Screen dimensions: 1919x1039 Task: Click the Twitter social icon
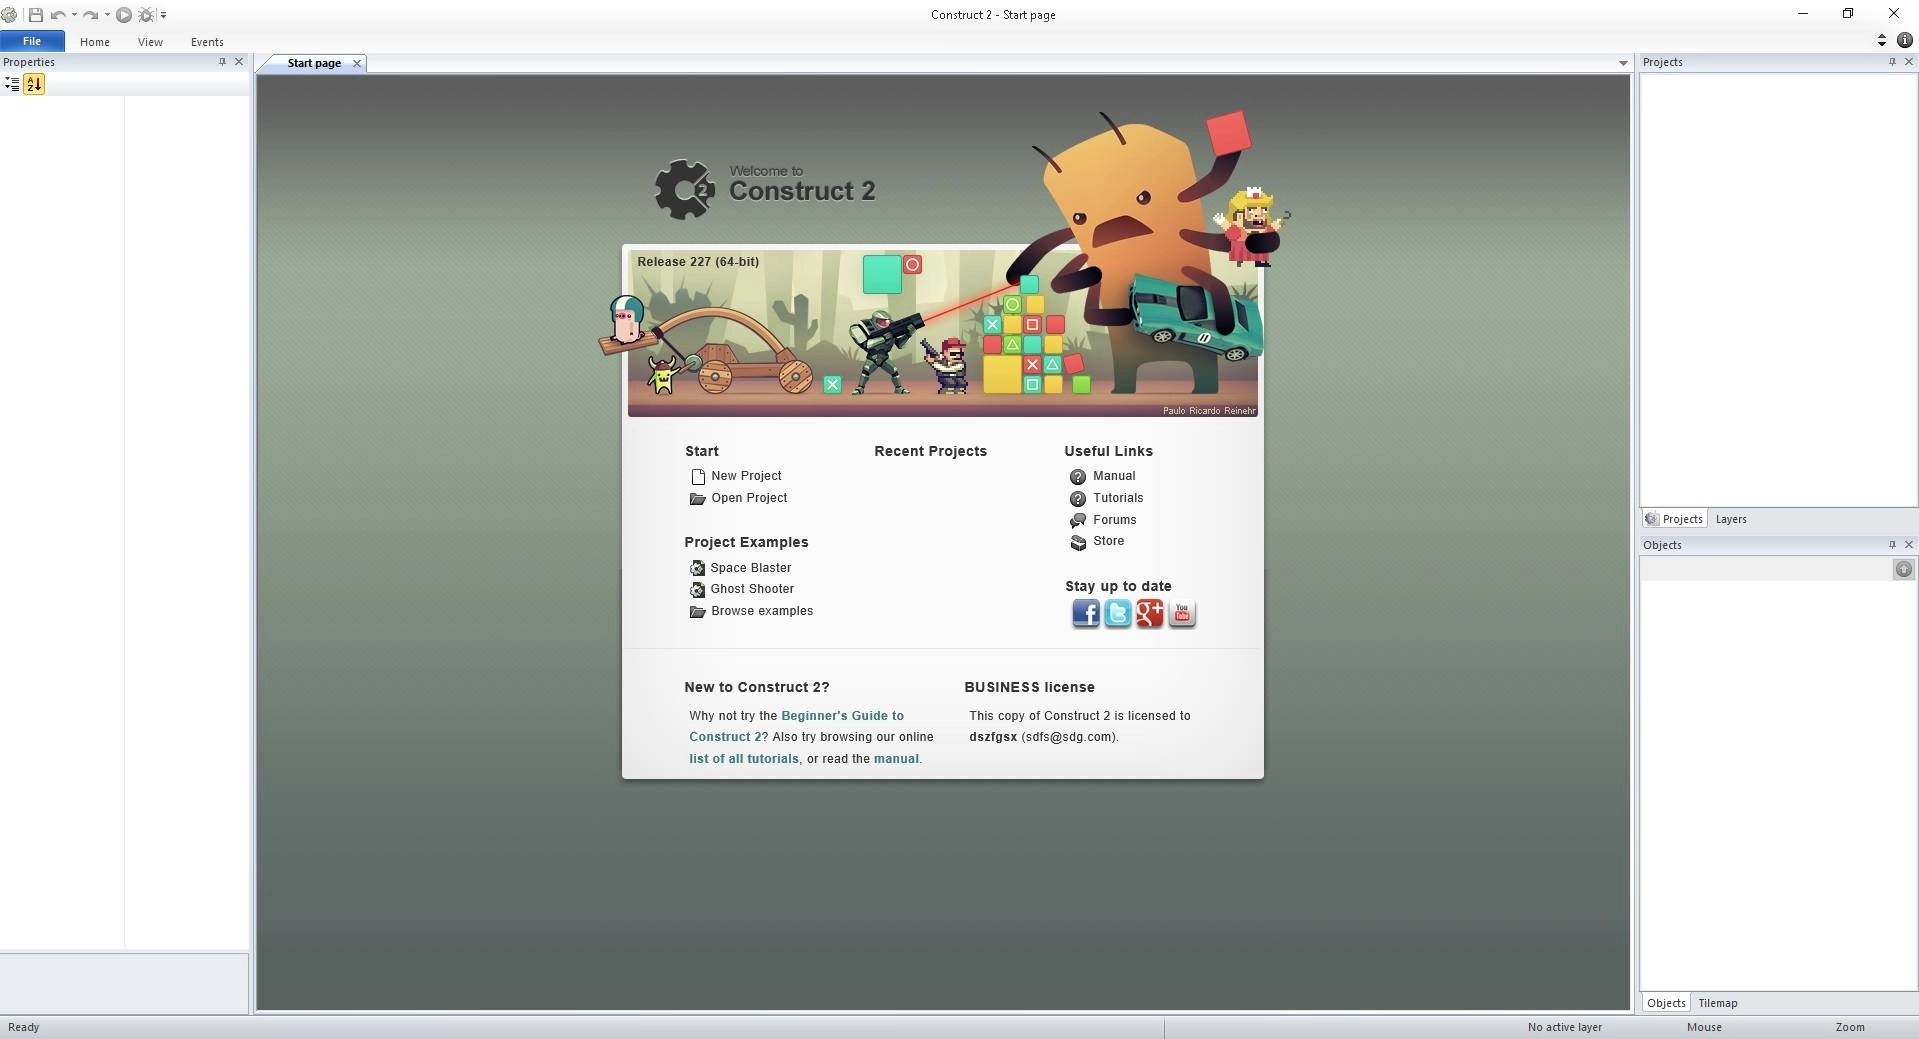tap(1118, 613)
